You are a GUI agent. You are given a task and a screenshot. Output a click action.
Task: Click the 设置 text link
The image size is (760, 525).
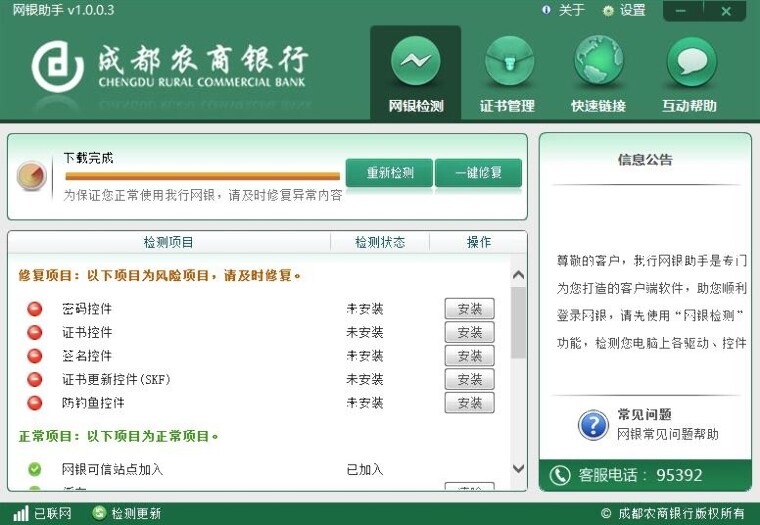pos(633,10)
